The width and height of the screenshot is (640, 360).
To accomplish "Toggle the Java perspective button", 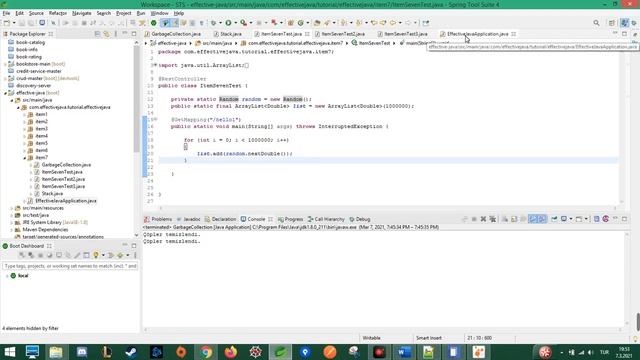I will (x=624, y=23).
